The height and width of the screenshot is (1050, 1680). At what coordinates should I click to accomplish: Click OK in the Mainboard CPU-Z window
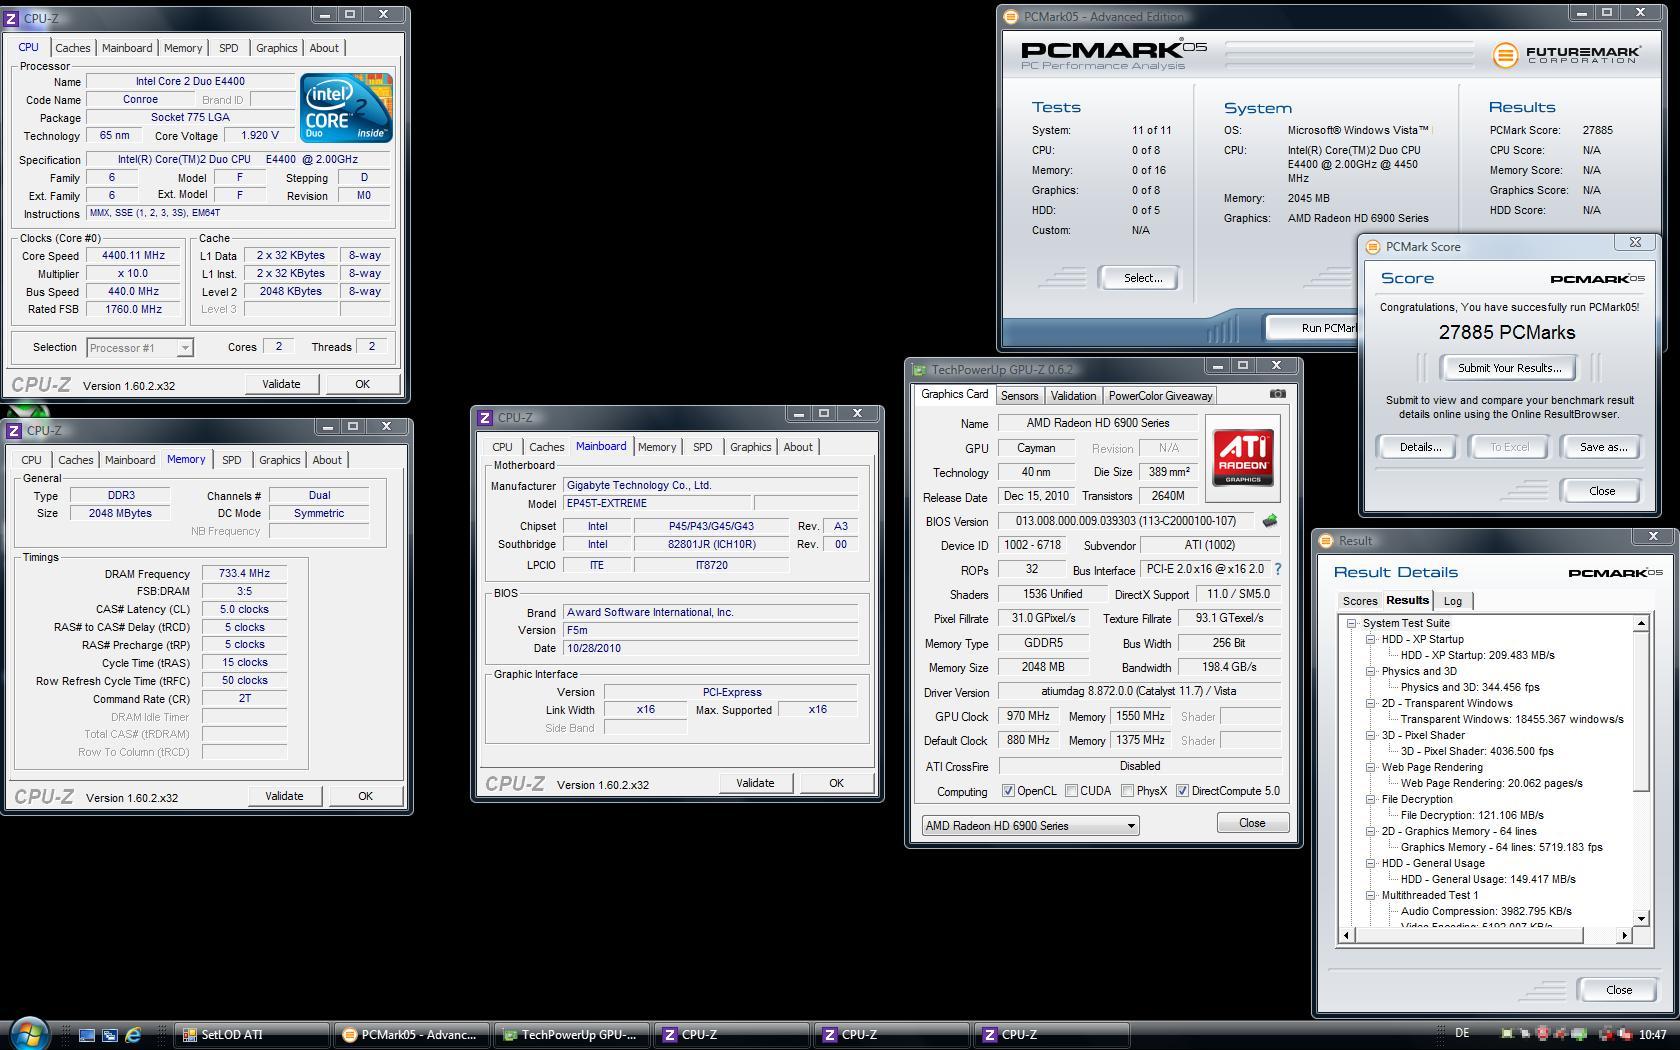[836, 783]
